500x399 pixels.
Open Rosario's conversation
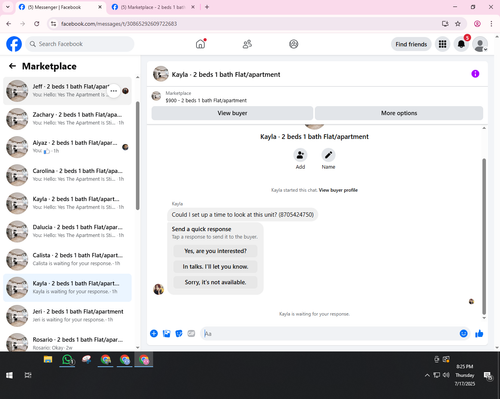[x=67, y=343]
